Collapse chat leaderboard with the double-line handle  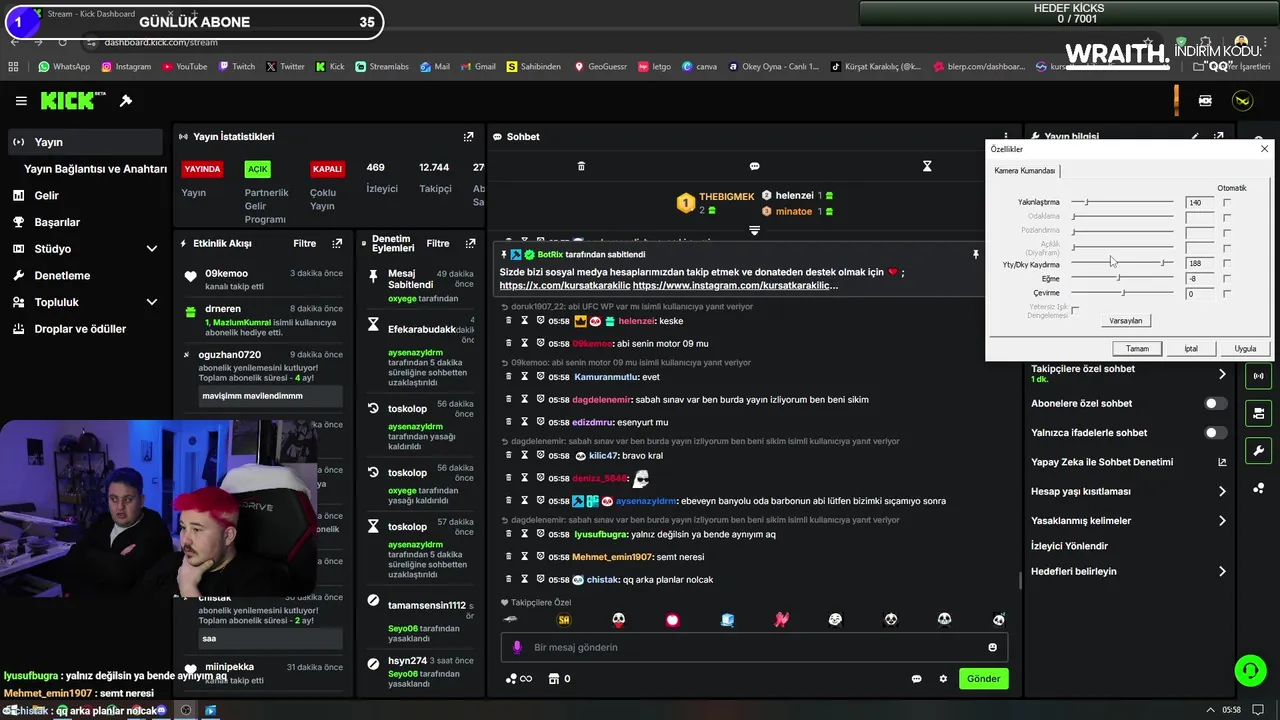tap(755, 231)
